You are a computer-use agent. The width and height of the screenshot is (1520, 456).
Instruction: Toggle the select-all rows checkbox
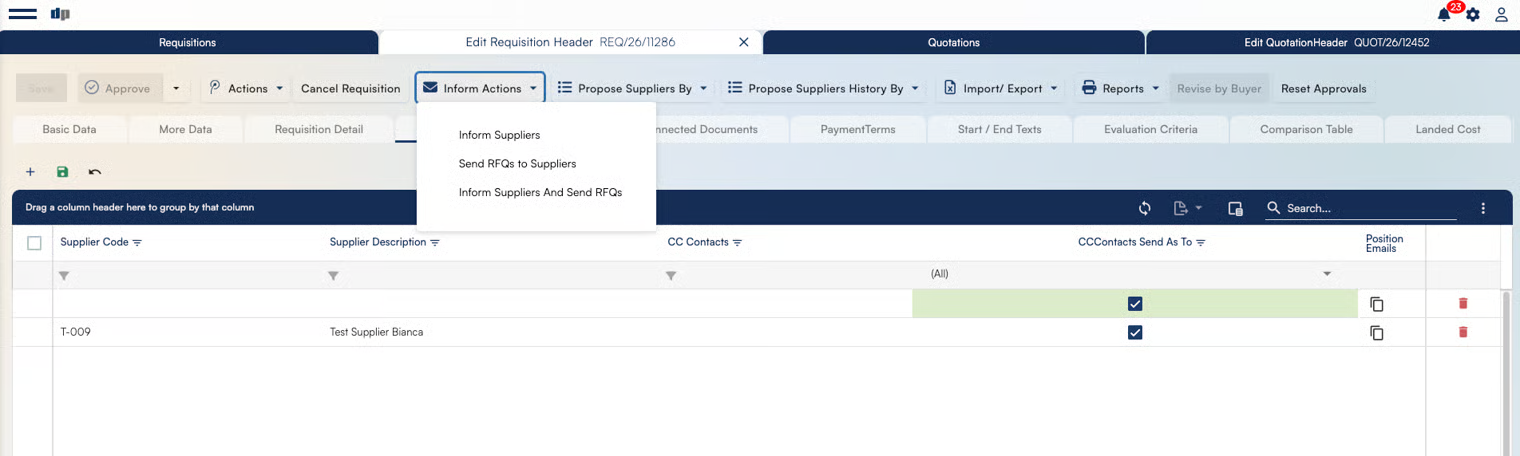tap(34, 243)
